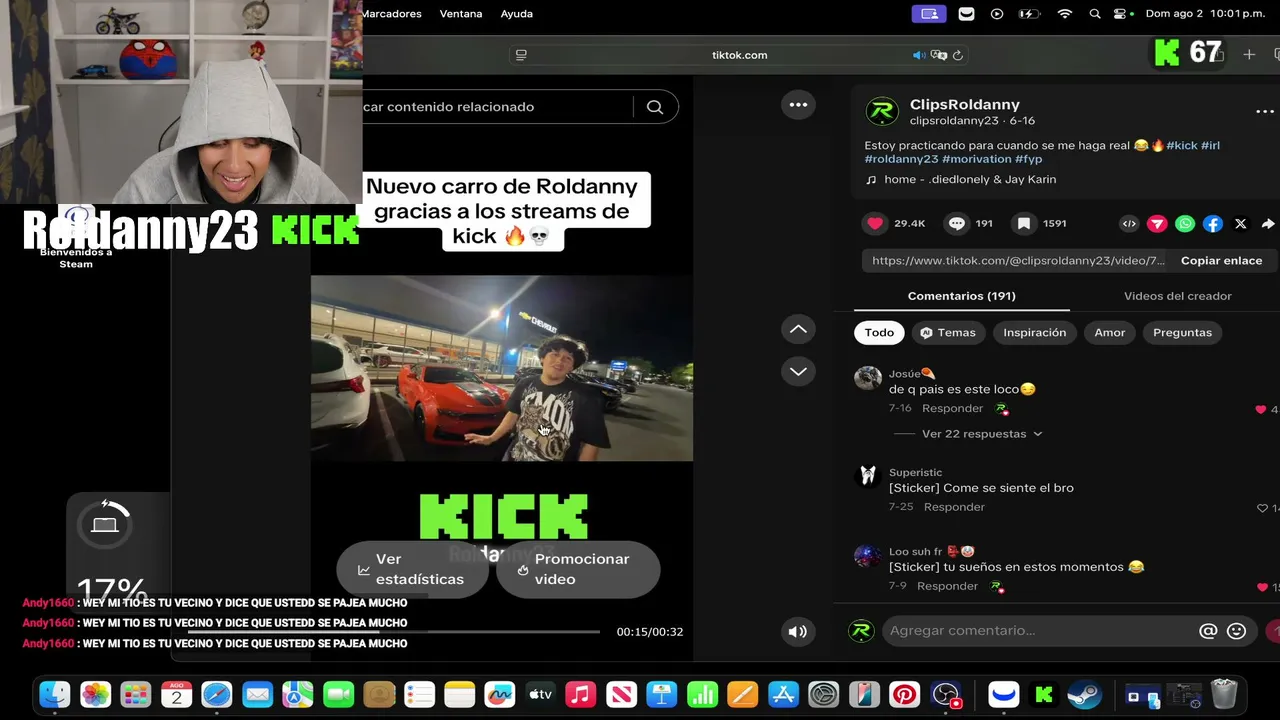1280x720 pixels.
Task: Open the Finder from the Dock
Action: pyautogui.click(x=55, y=694)
